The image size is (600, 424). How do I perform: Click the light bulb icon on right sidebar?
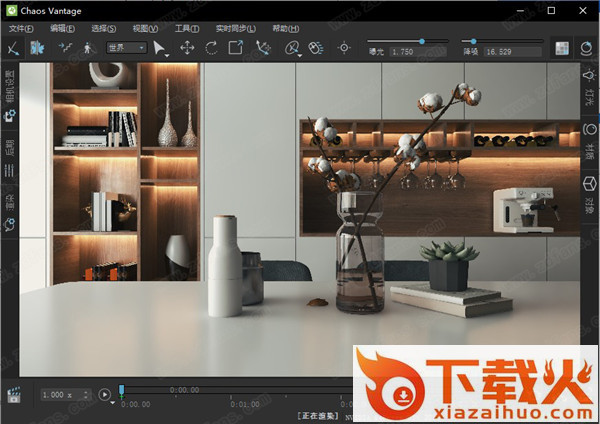[x=590, y=75]
